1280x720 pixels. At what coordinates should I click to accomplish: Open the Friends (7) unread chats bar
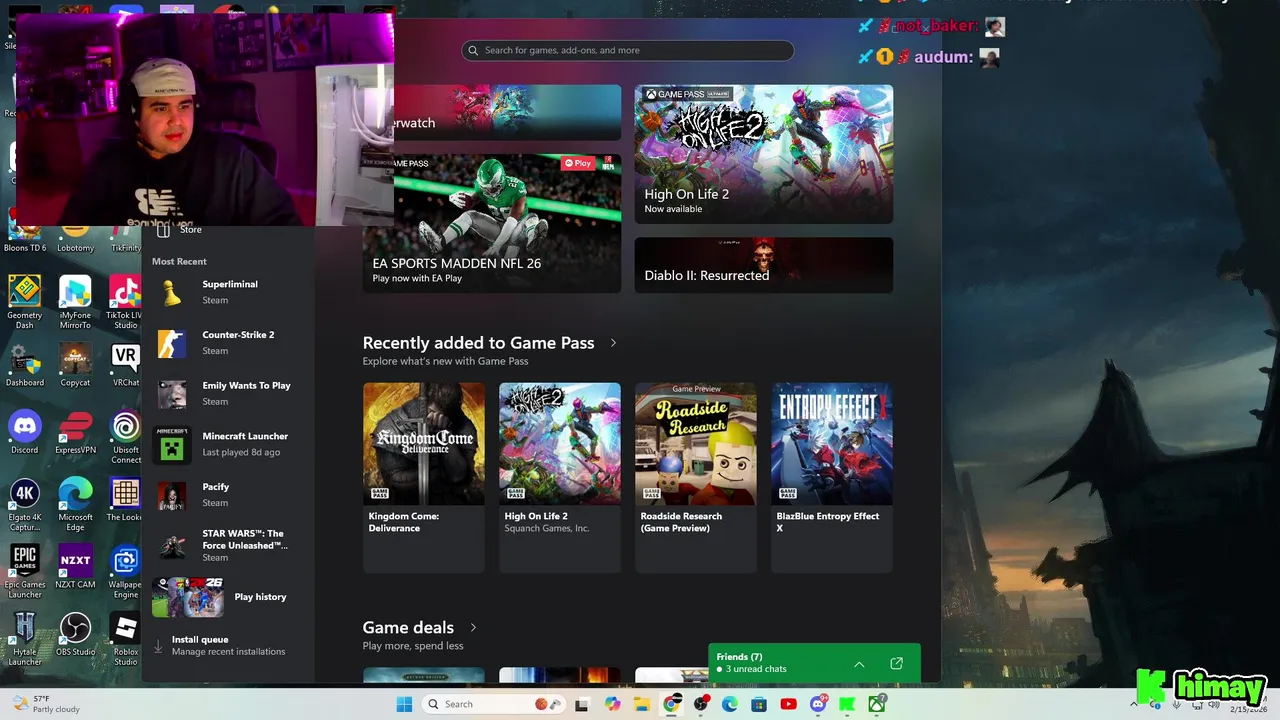[x=814, y=663]
